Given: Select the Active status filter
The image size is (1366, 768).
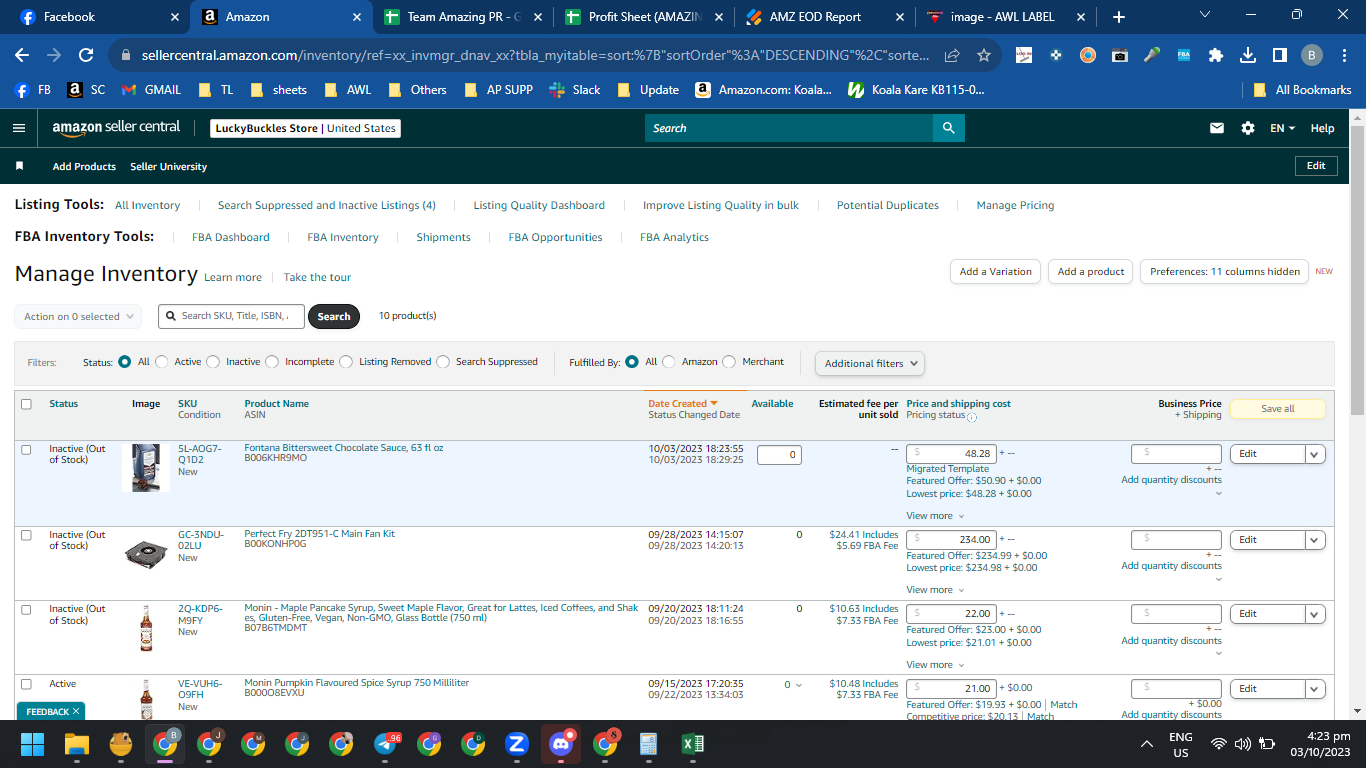Looking at the screenshot, I should click(x=161, y=362).
